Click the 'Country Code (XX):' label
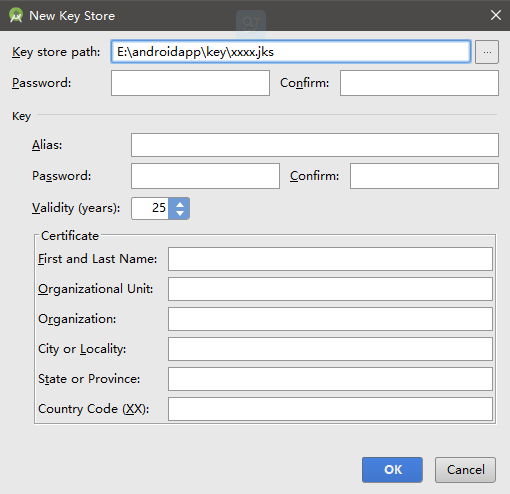510x494 pixels. (x=94, y=409)
